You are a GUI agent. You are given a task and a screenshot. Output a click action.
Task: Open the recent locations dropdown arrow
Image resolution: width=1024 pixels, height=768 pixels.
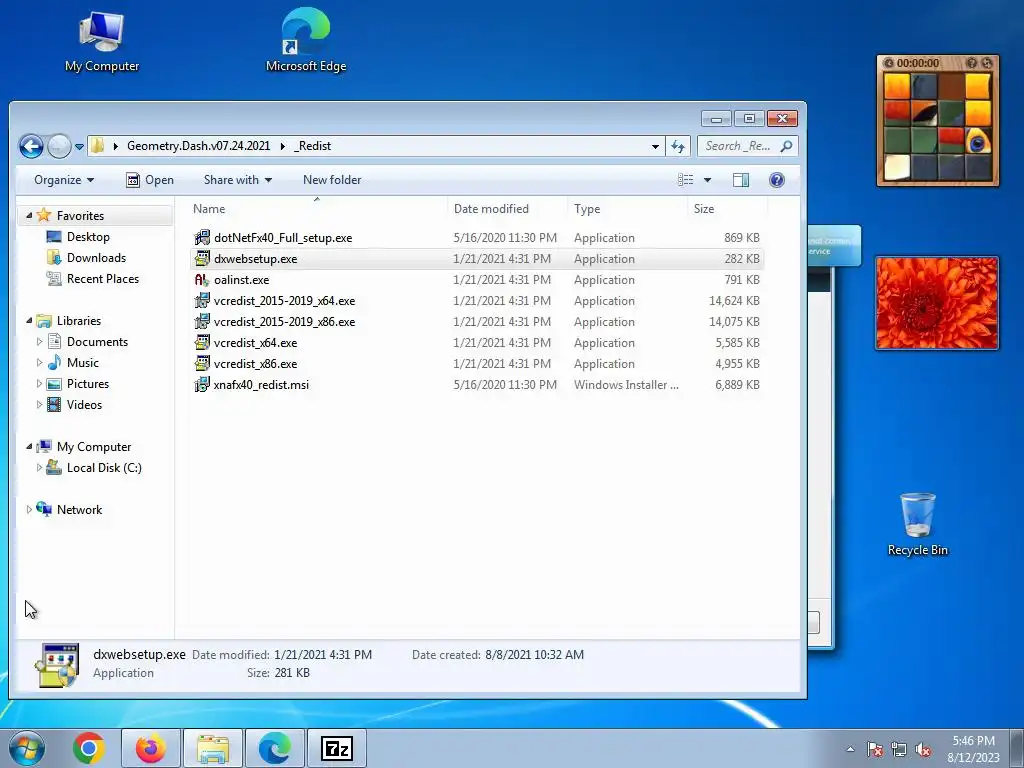79,147
